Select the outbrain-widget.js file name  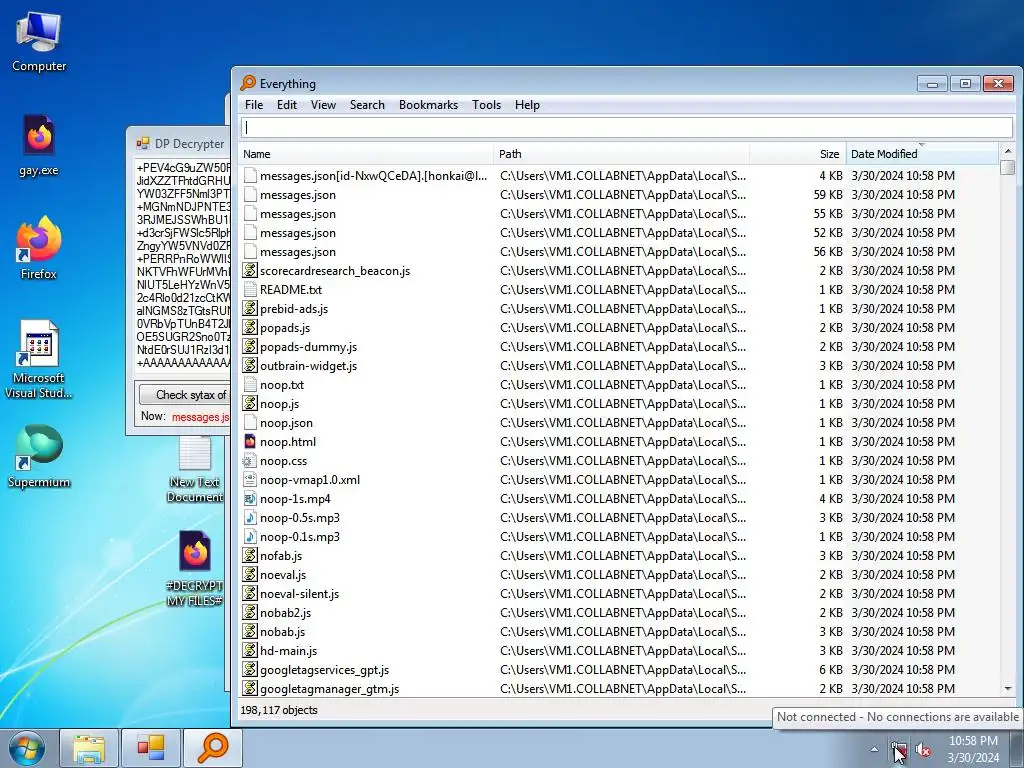tap(308, 366)
